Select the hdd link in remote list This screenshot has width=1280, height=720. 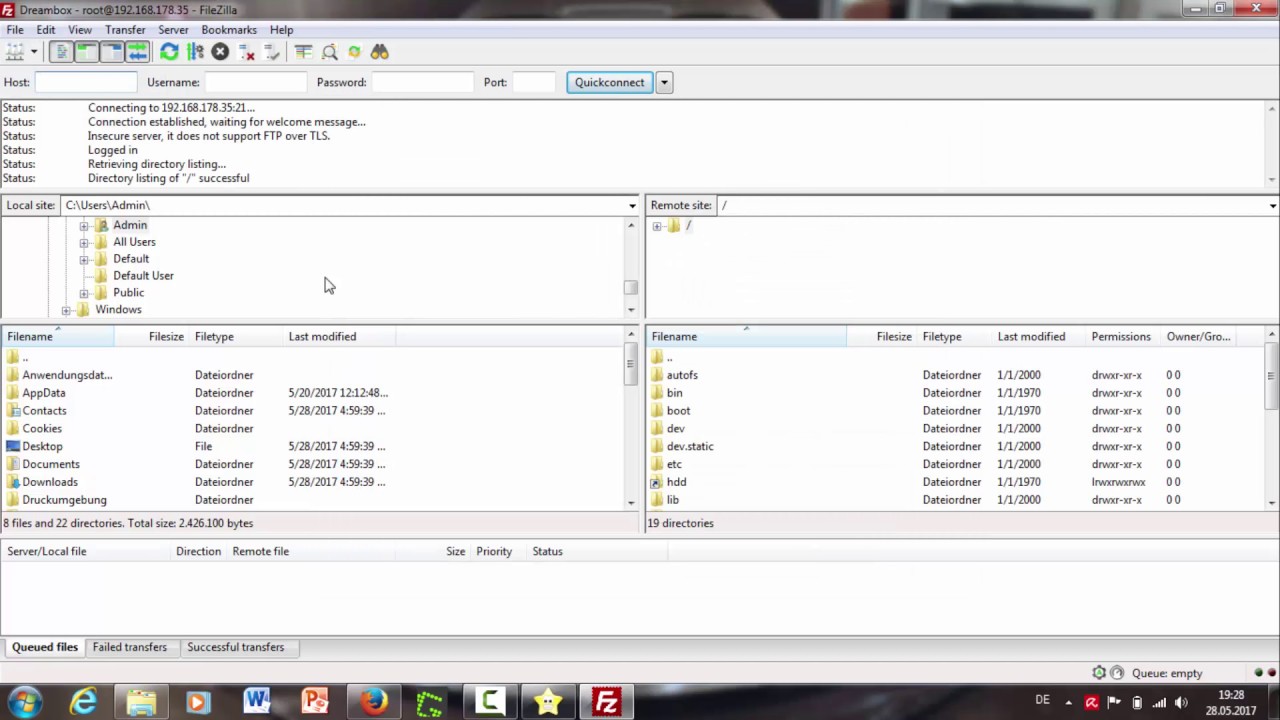click(676, 482)
